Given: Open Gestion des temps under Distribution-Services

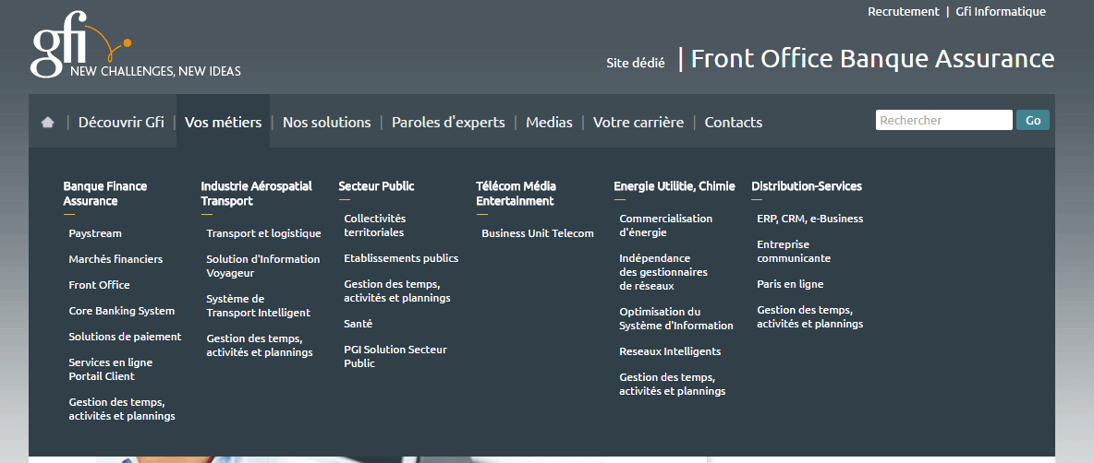Looking at the screenshot, I should [810, 317].
